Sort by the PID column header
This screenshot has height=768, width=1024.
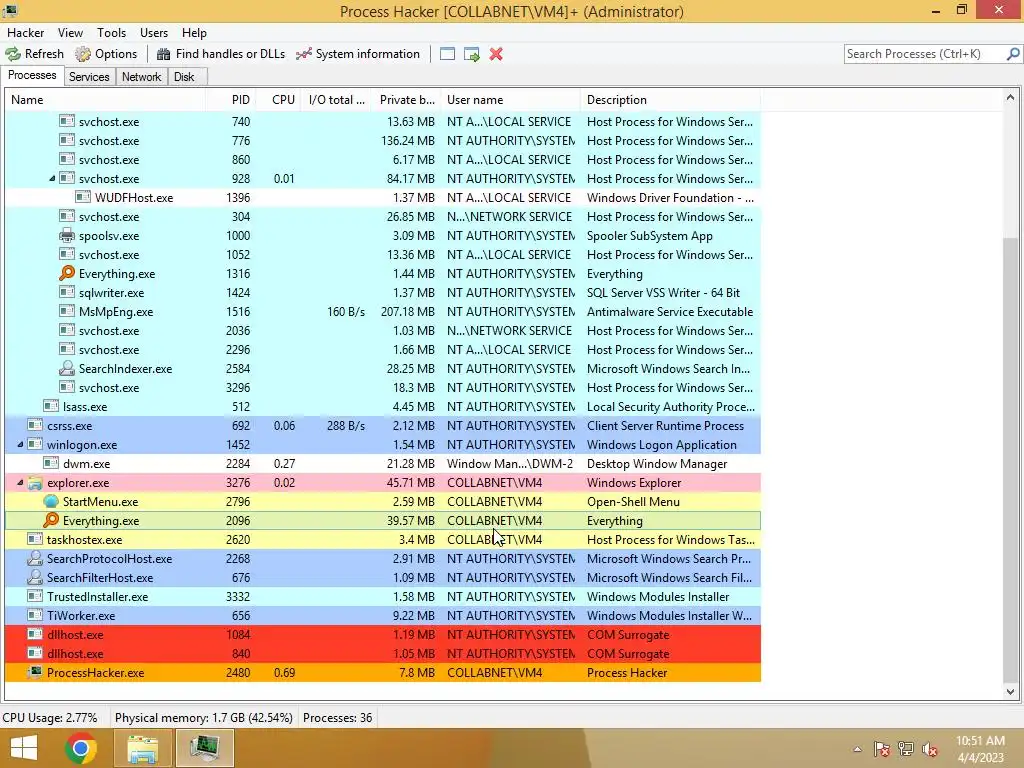click(230, 100)
